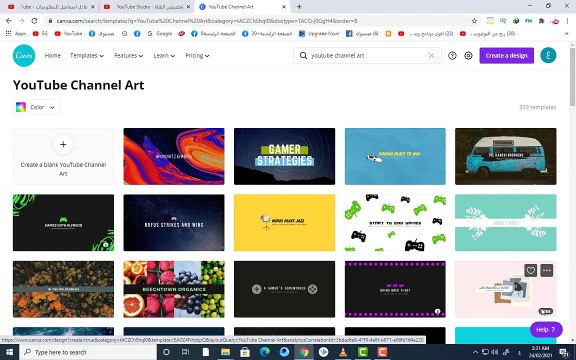Click the Color swatch rainbow icon
Screen dimensions: 576x360
(x=21, y=107)
